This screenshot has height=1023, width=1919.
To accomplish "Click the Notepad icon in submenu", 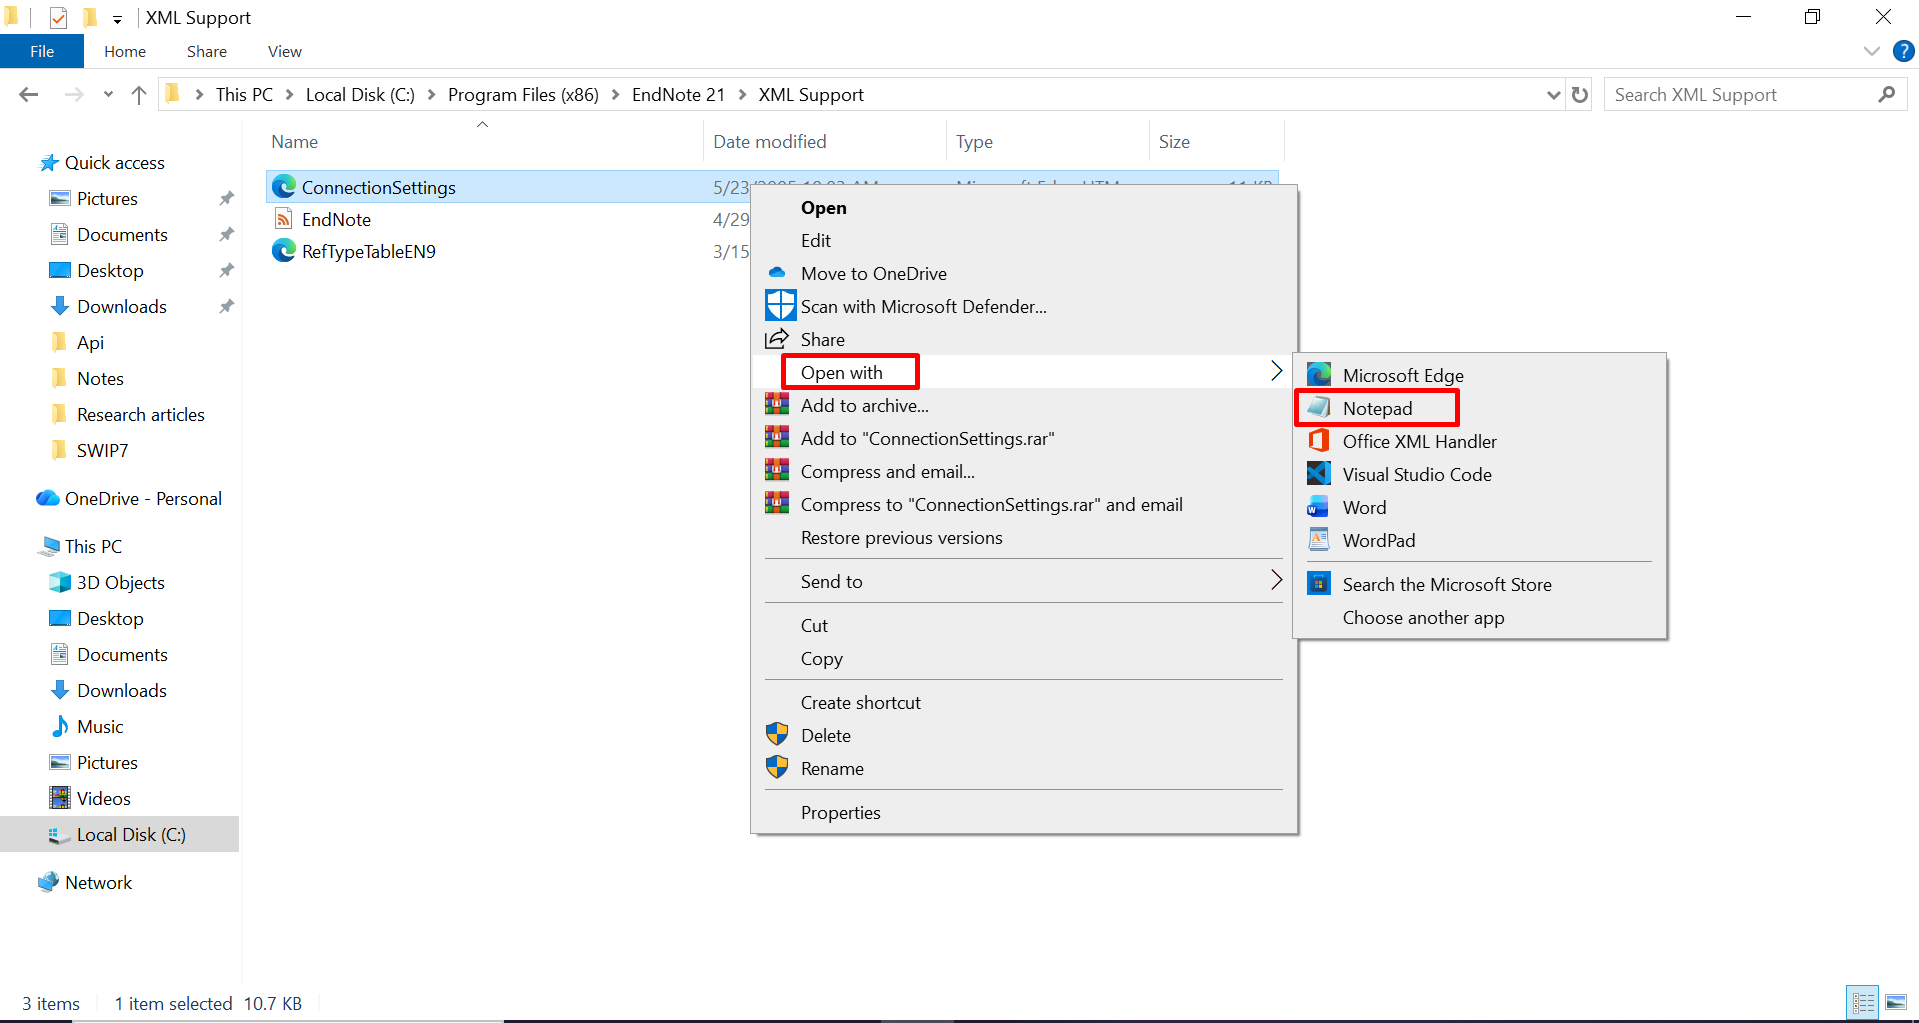I will [1319, 407].
